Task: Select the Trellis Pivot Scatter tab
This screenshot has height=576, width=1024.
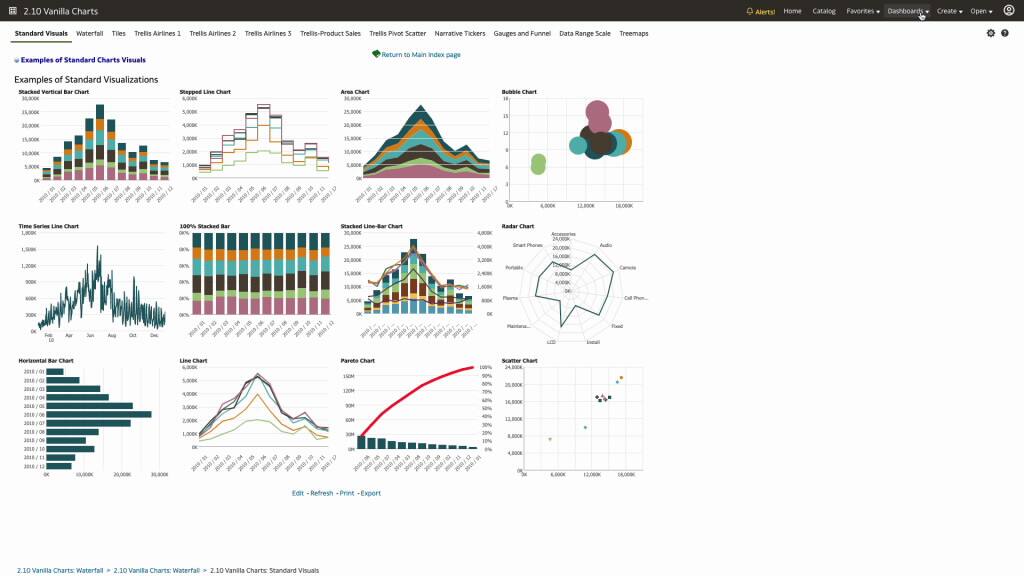Action: (398, 32)
